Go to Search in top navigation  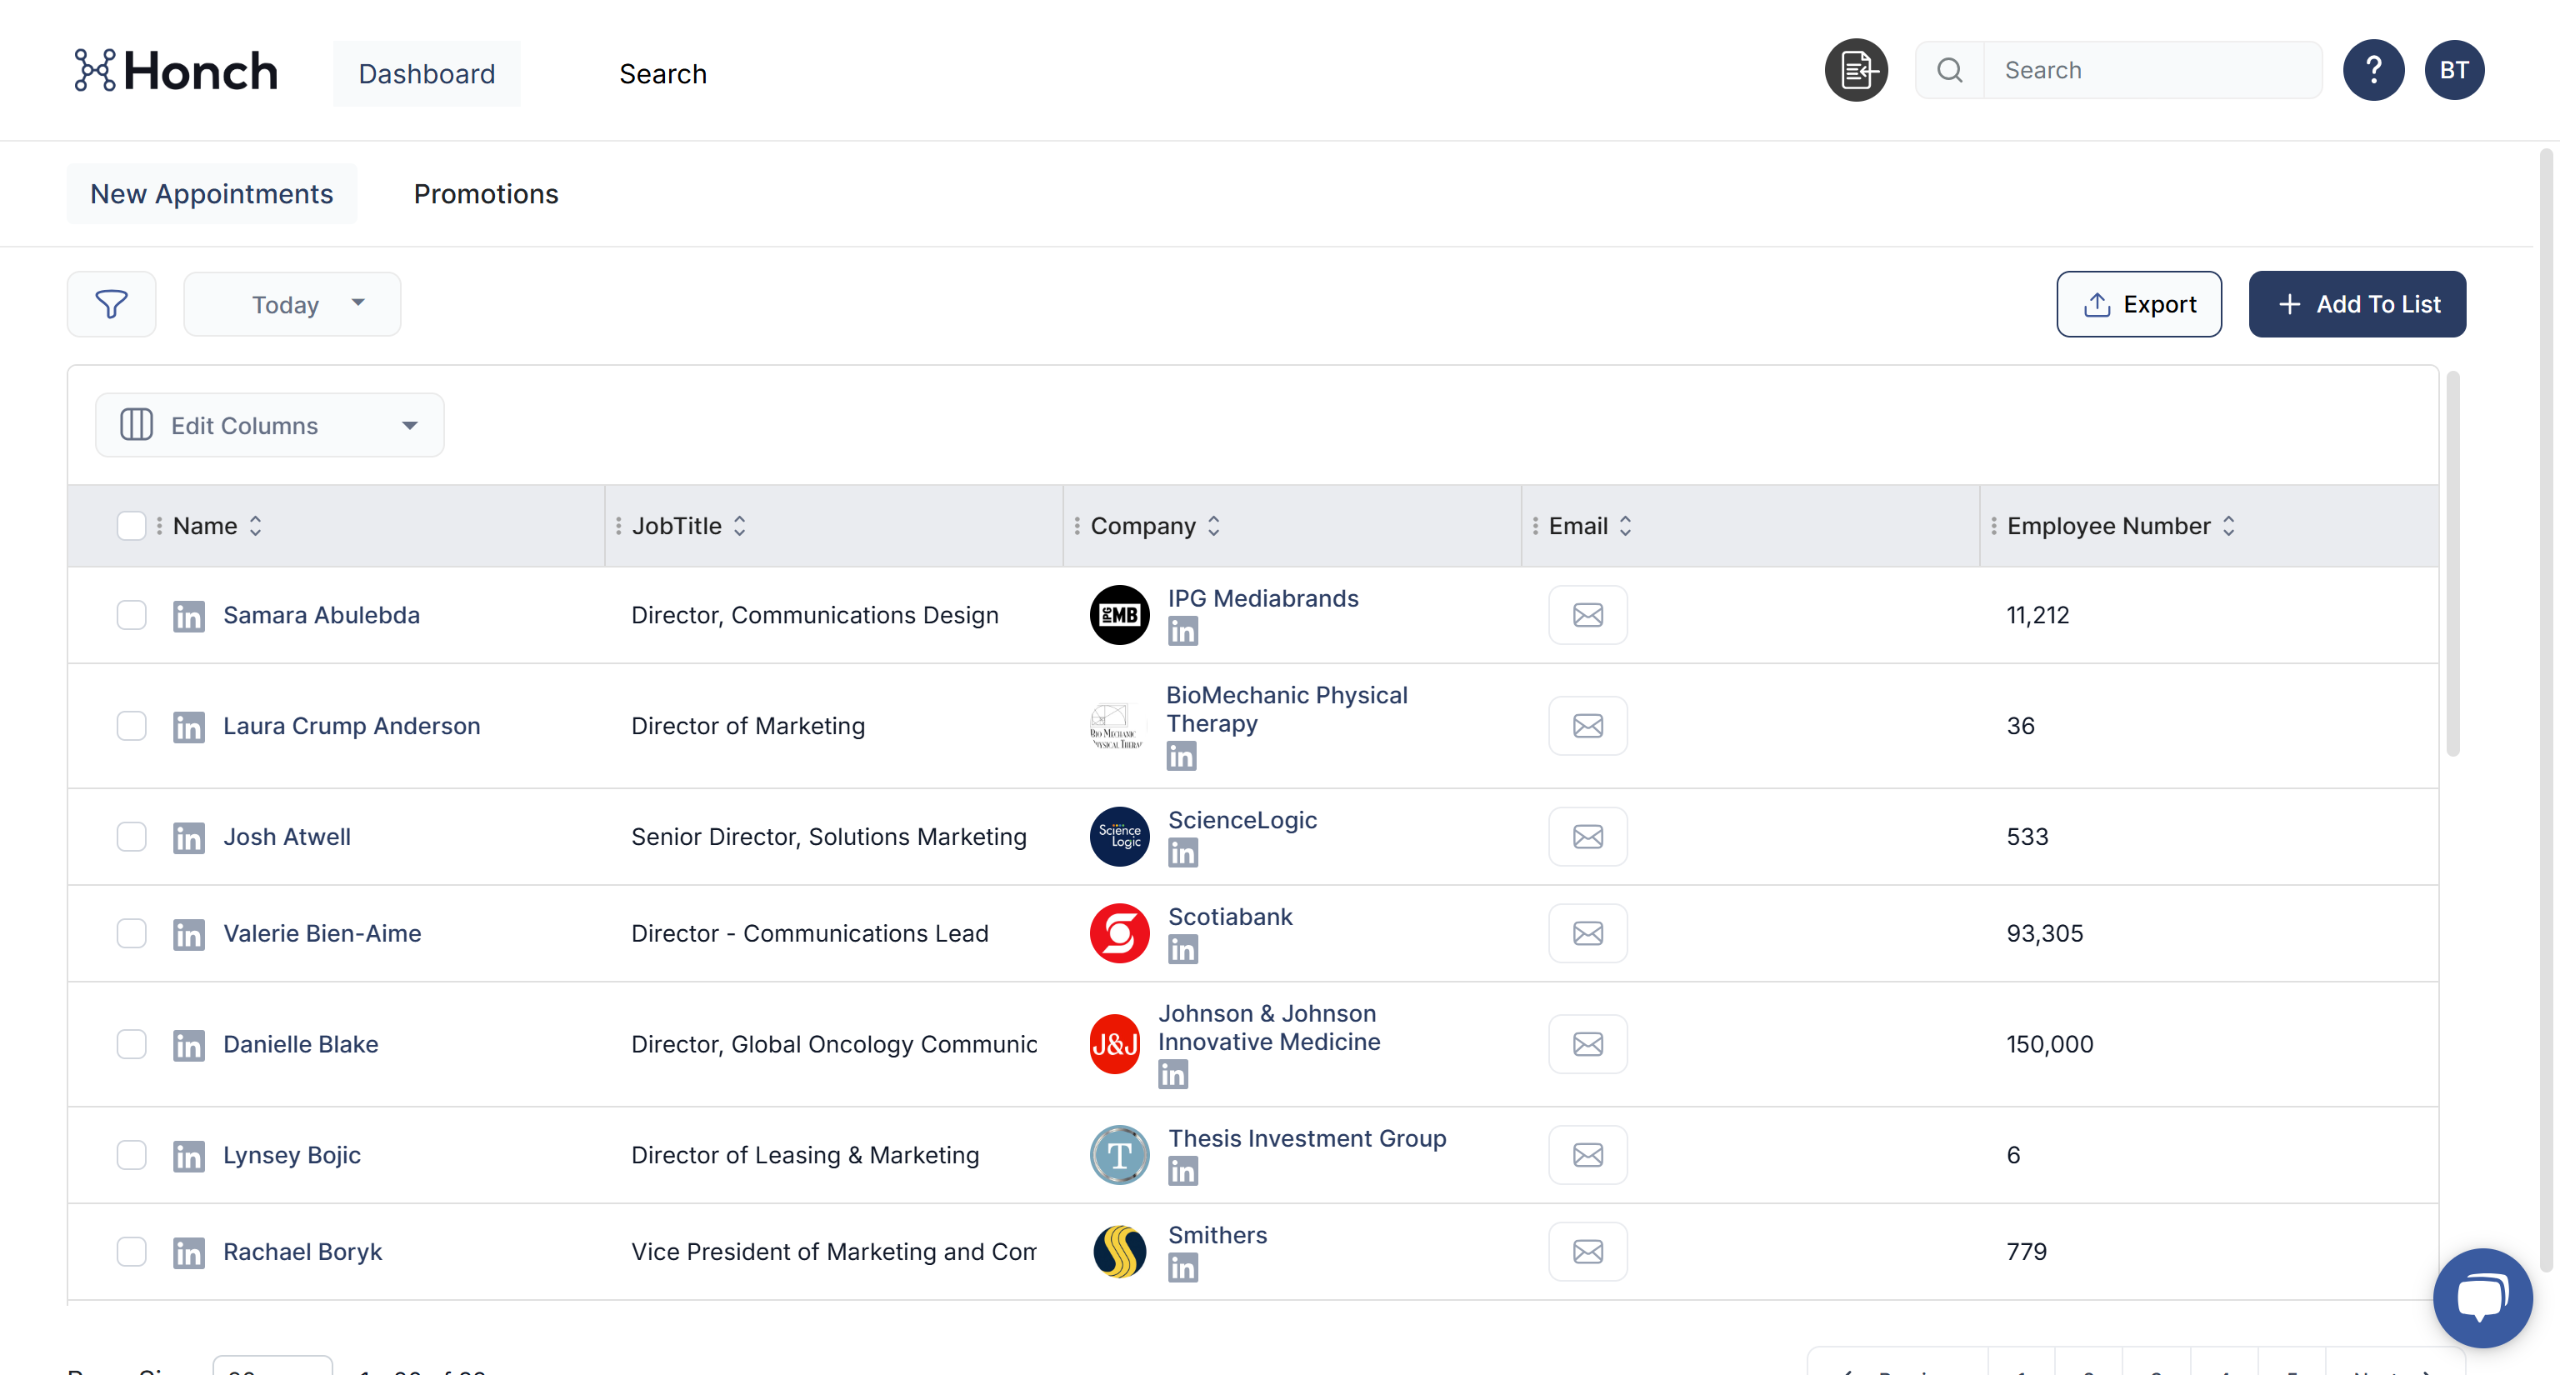[x=662, y=74]
